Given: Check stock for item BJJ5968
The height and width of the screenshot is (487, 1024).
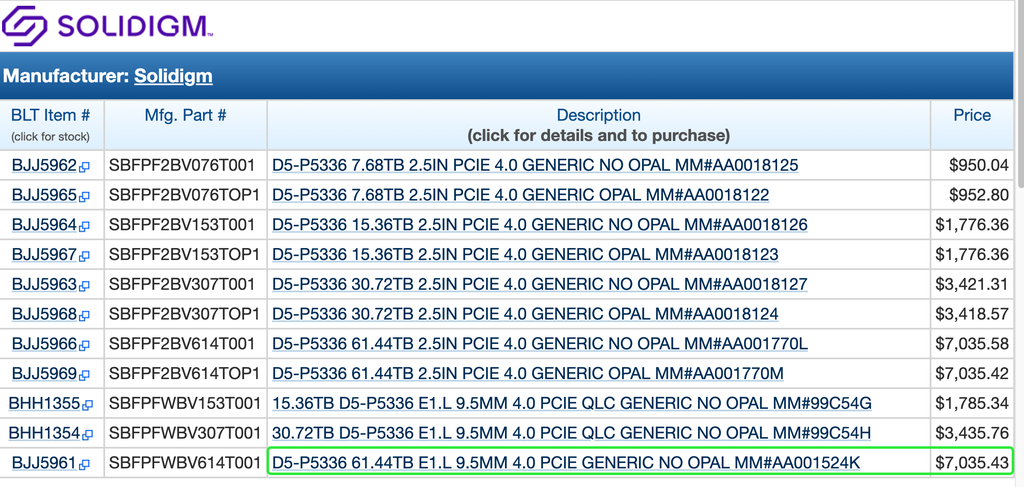Looking at the screenshot, I should [x=44, y=315].
